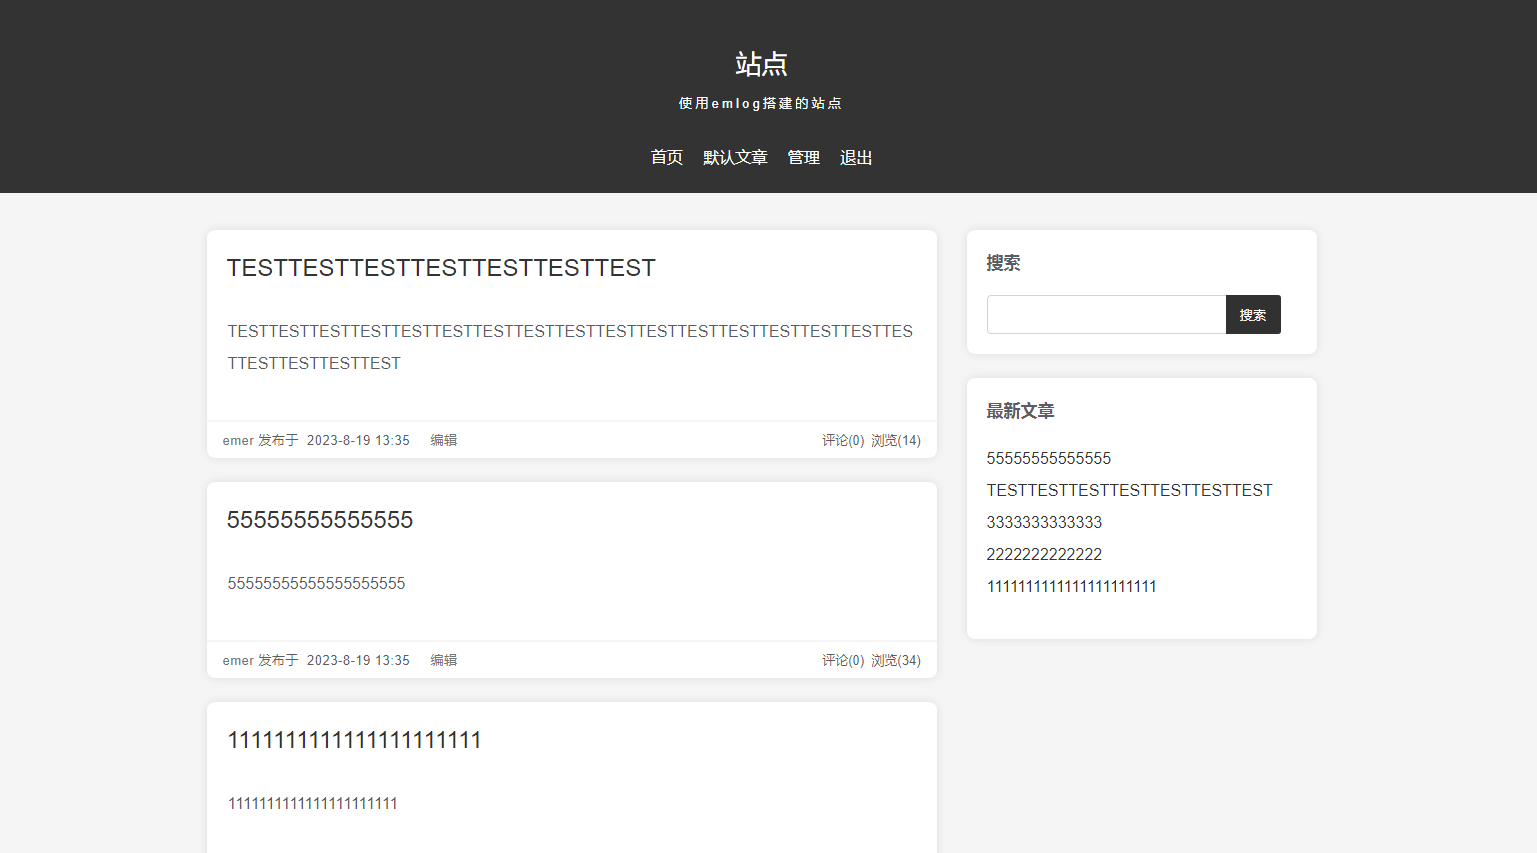Open the 管理 admin link
This screenshot has height=853, width=1537.
coord(803,157)
